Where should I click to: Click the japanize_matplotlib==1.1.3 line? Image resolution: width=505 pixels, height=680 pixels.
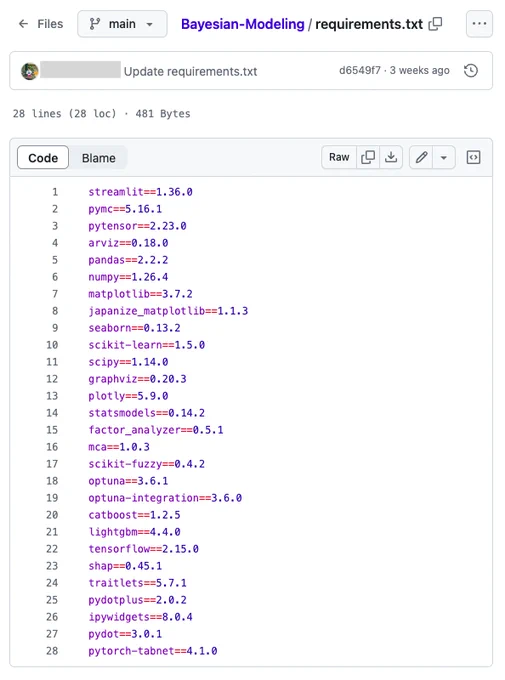tap(168, 311)
